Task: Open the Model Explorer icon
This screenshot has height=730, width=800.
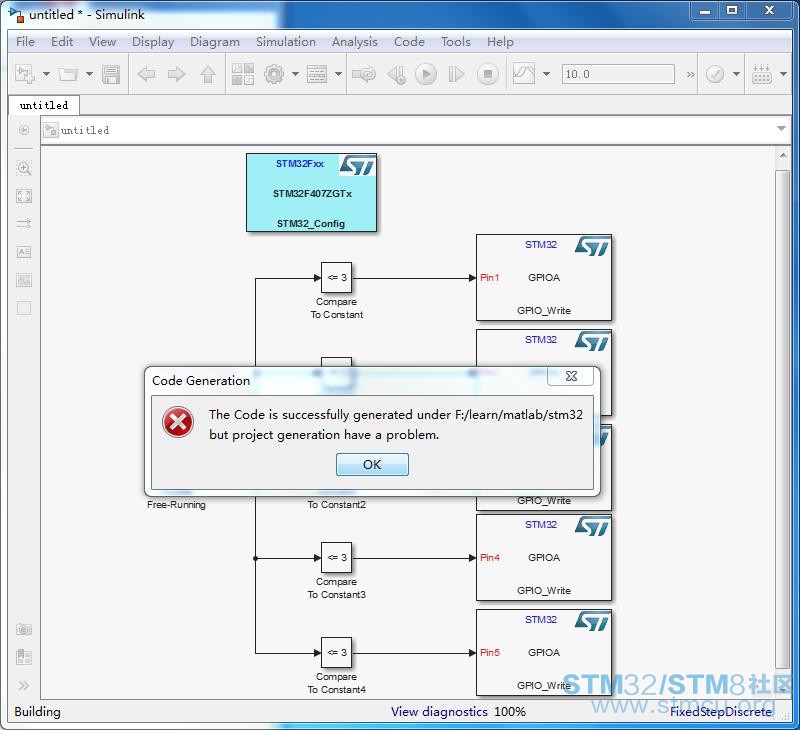Action: click(x=317, y=74)
